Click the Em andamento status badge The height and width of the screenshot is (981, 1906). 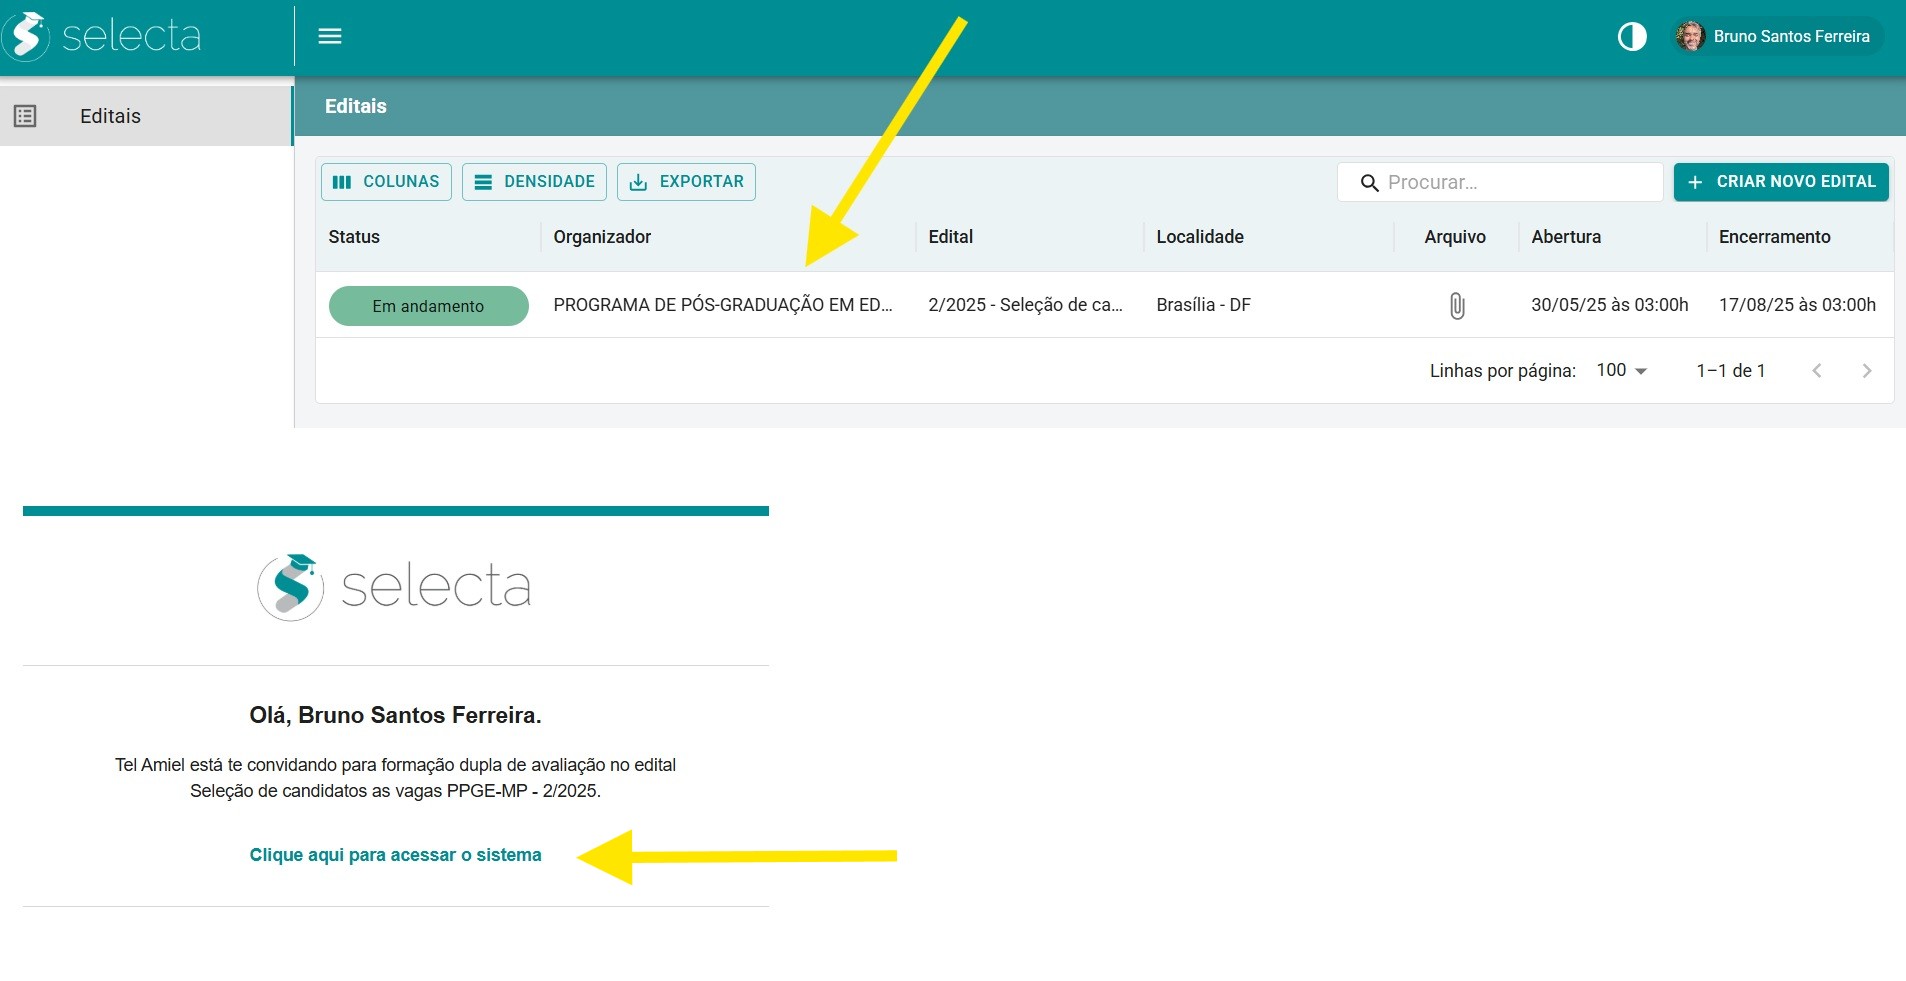[x=428, y=306]
